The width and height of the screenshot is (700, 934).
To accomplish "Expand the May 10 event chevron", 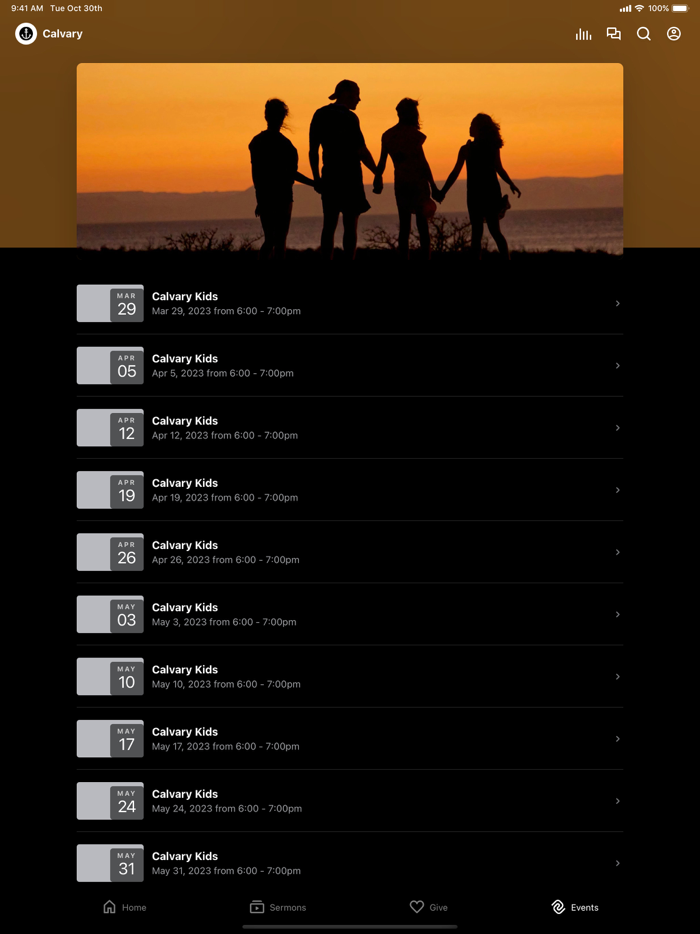I will pos(618,677).
